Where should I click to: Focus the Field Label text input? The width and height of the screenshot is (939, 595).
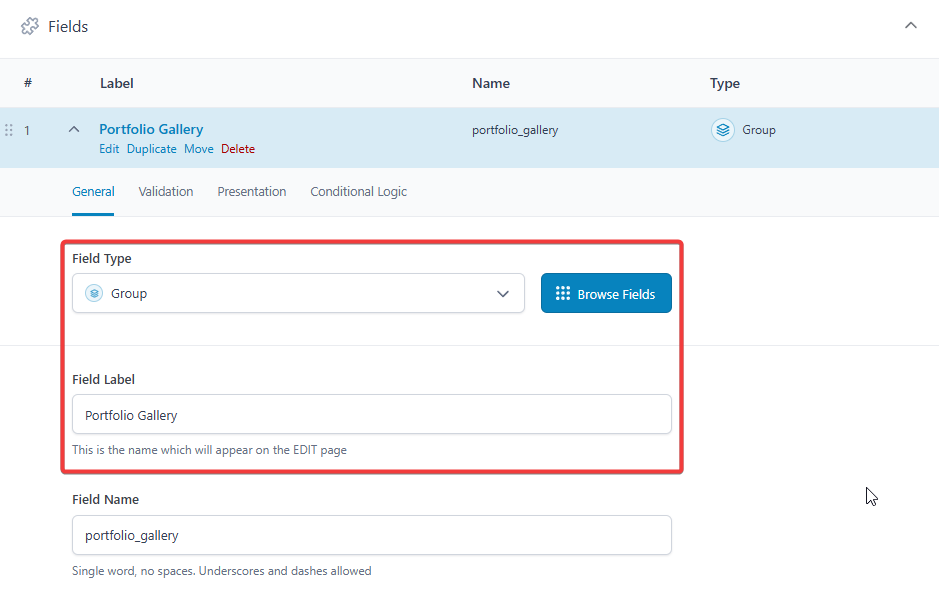(371, 415)
